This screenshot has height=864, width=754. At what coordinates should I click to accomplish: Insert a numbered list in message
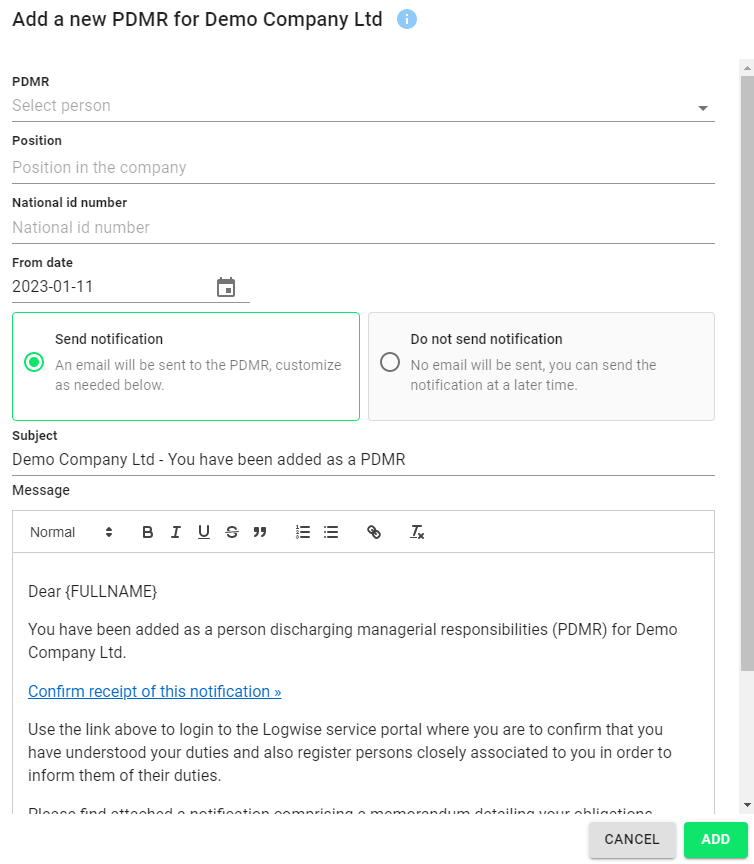coord(303,532)
